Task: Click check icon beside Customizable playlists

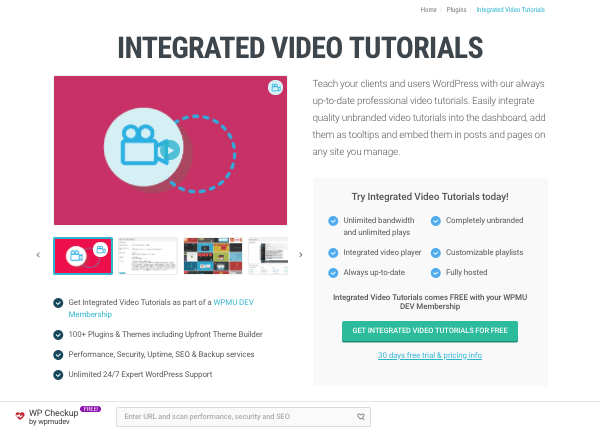Action: click(x=436, y=253)
